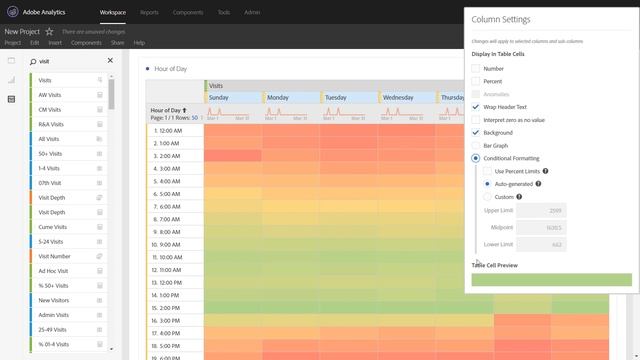Click the icon beside AW Visits

(x=100, y=95)
